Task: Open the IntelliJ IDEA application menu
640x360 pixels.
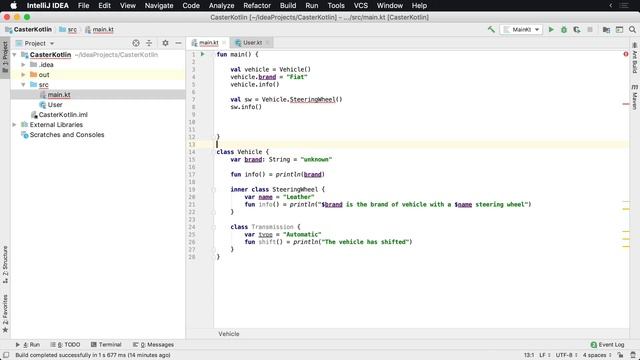Action: coord(48,6)
